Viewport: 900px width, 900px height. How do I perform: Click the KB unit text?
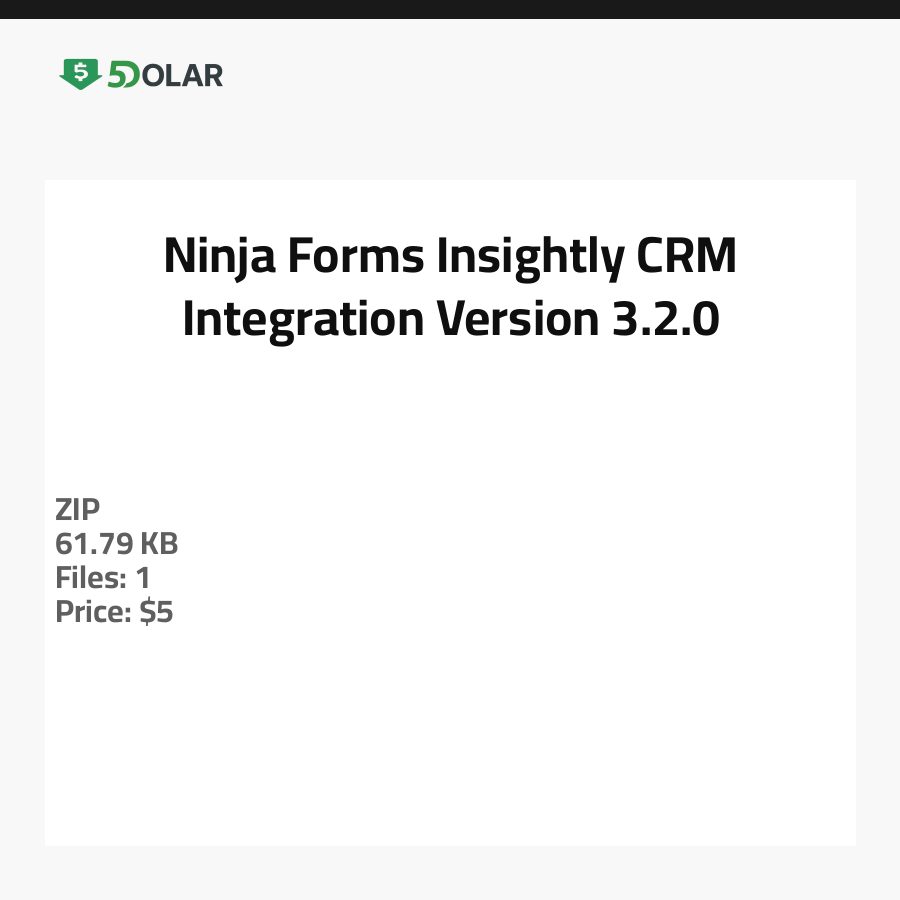(x=158, y=544)
